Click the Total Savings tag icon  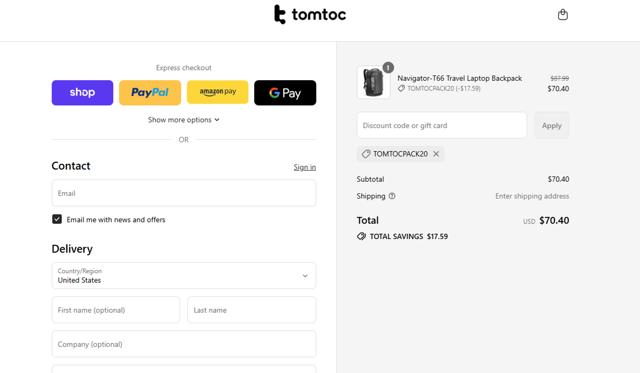point(361,236)
